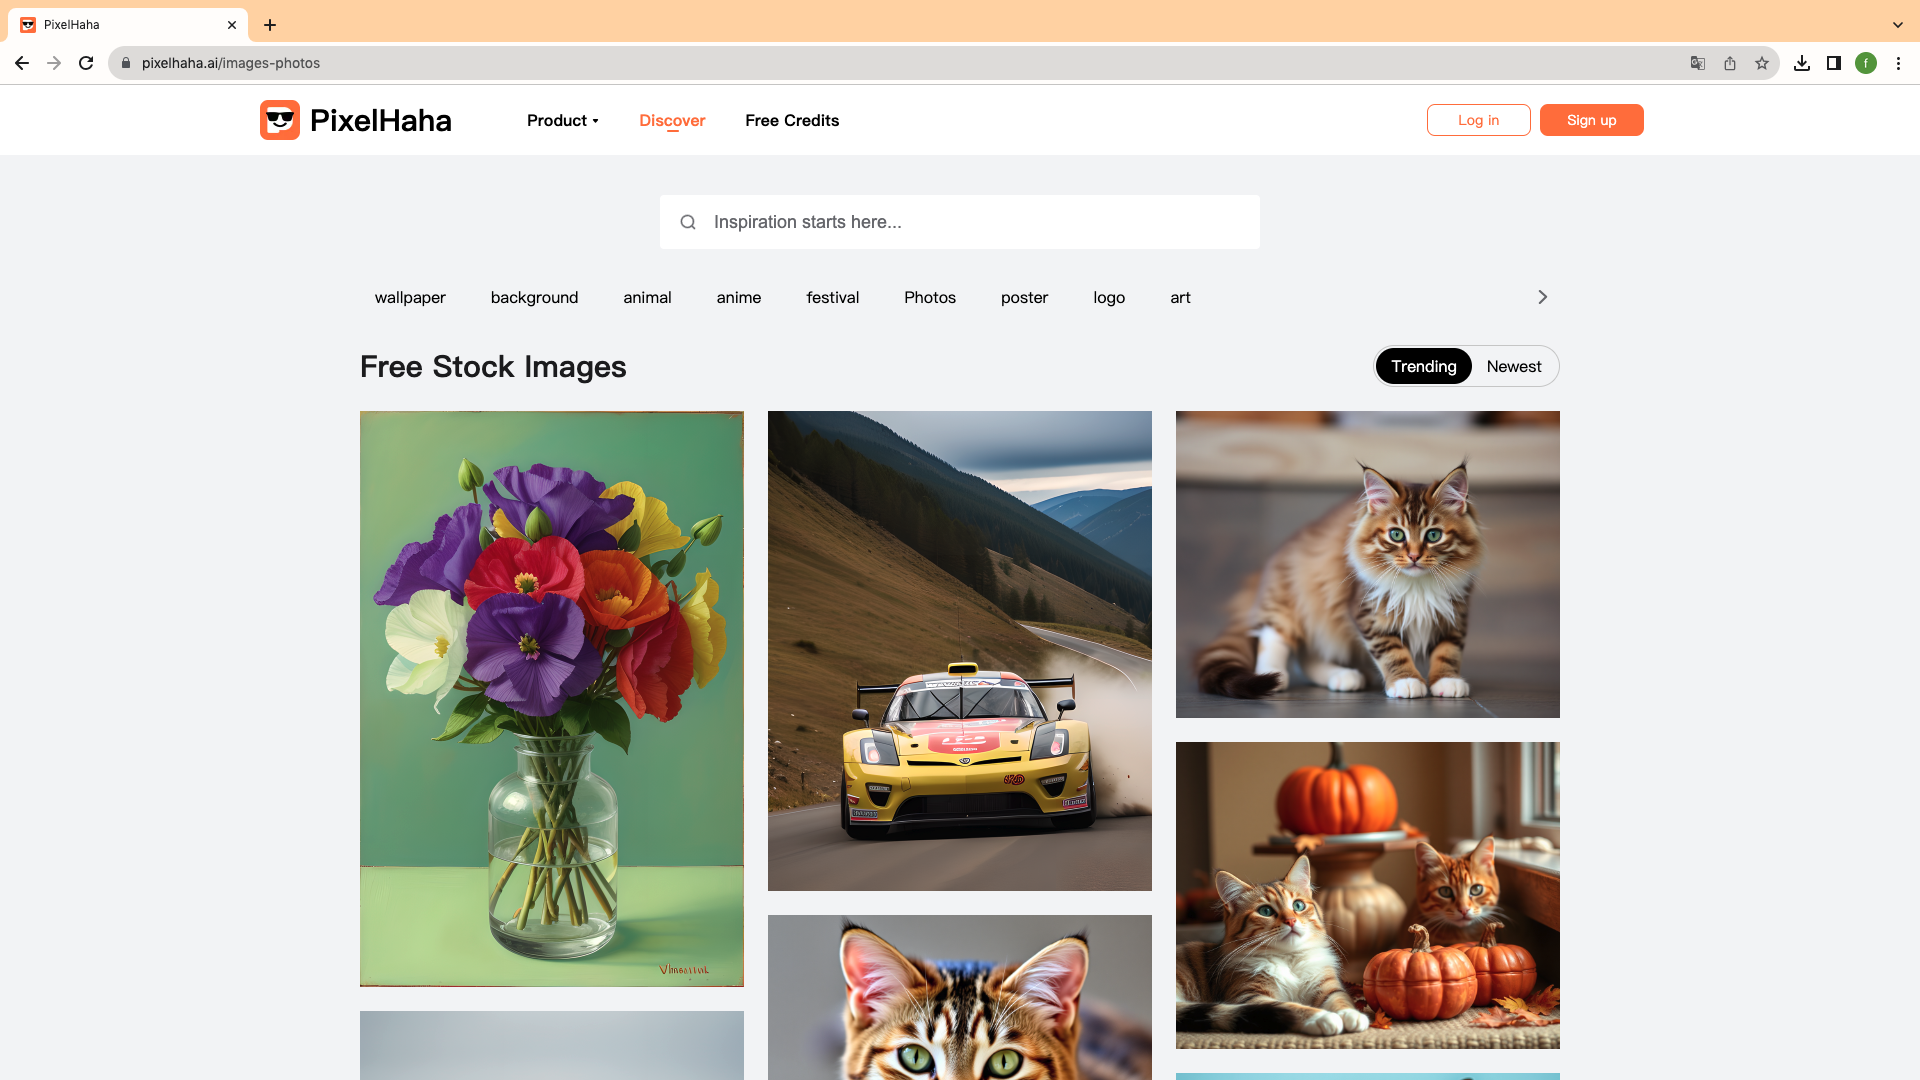Open the flower bouquet vase image
1920x1080 pixels.
click(x=552, y=699)
